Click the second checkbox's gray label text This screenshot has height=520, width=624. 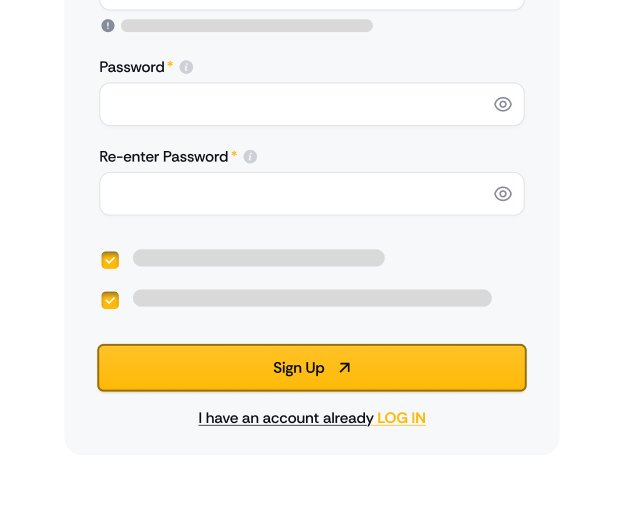[x=312, y=298]
